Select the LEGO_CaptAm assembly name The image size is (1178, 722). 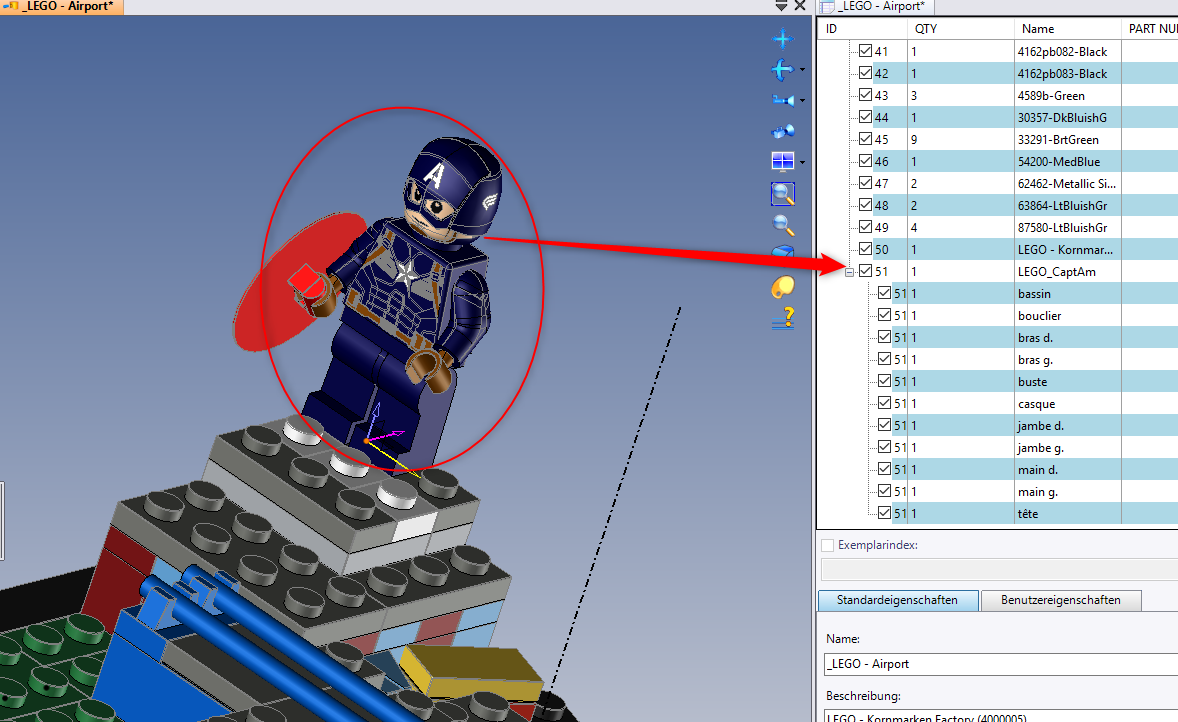pyautogui.click(x=1056, y=272)
